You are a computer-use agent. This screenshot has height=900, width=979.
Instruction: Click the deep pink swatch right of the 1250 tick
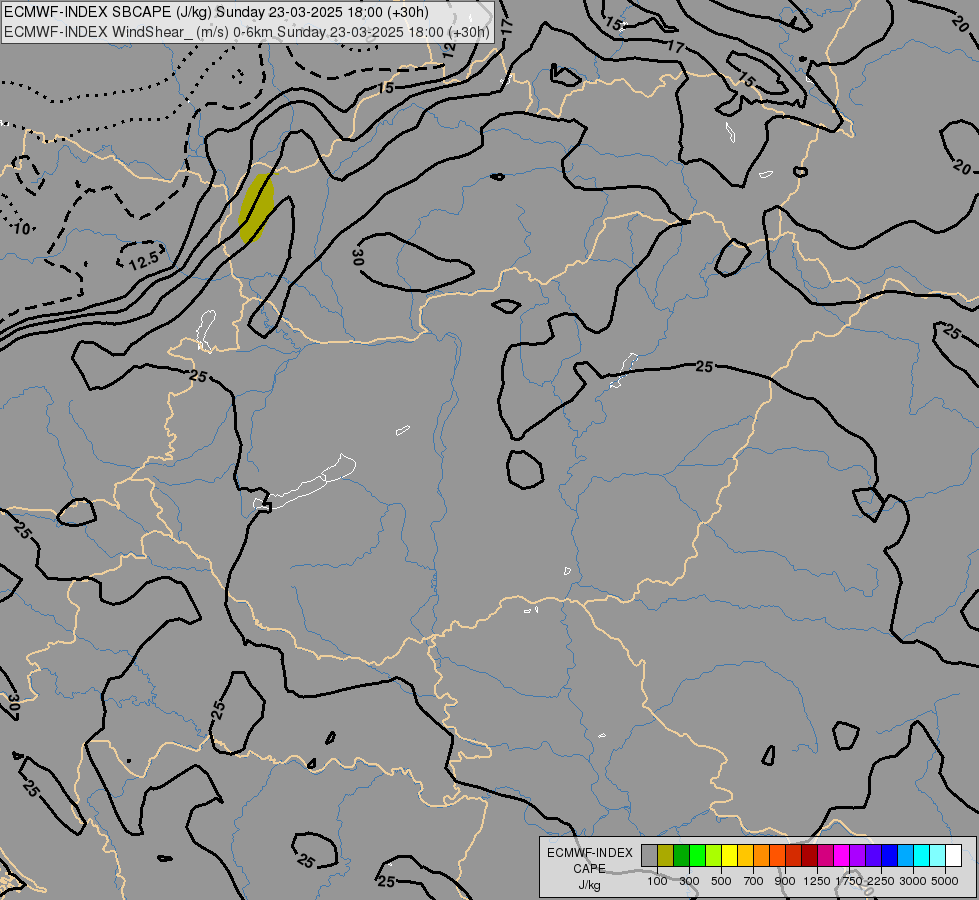click(825, 856)
